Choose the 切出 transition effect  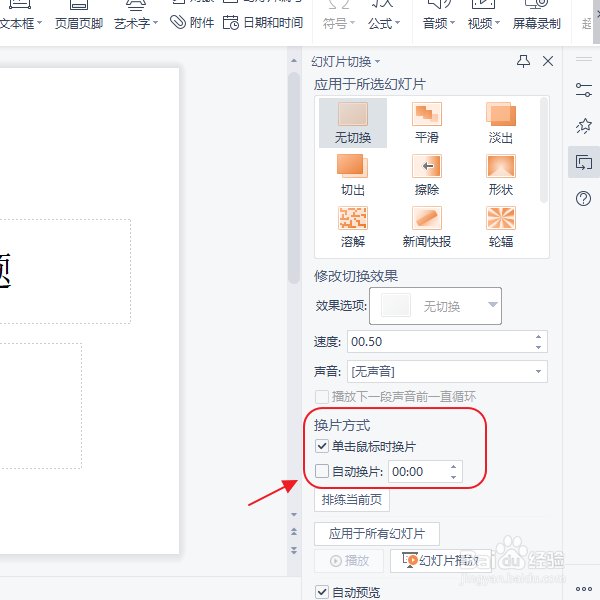(x=352, y=174)
